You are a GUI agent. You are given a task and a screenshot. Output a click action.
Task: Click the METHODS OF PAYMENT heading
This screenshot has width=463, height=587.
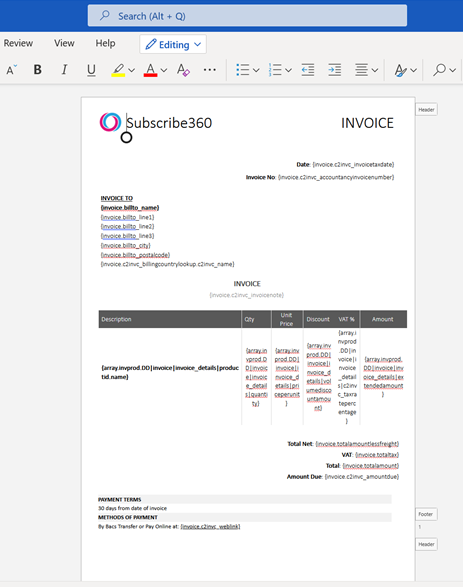pos(128,517)
